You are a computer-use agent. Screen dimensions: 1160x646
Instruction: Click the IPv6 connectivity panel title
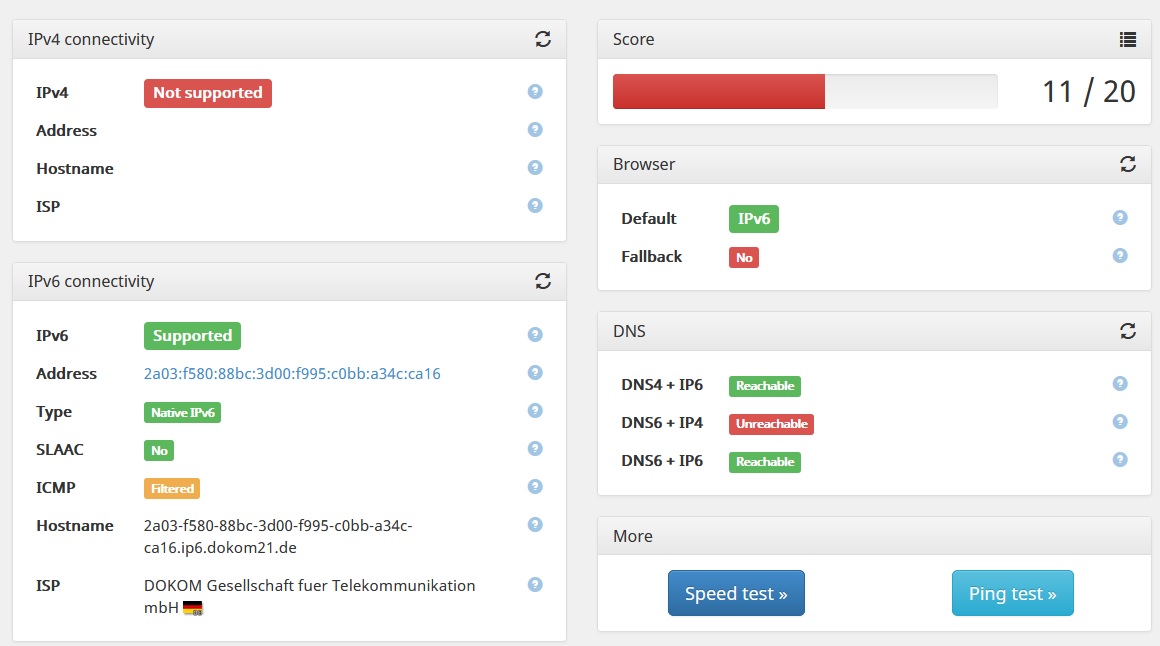(x=91, y=281)
